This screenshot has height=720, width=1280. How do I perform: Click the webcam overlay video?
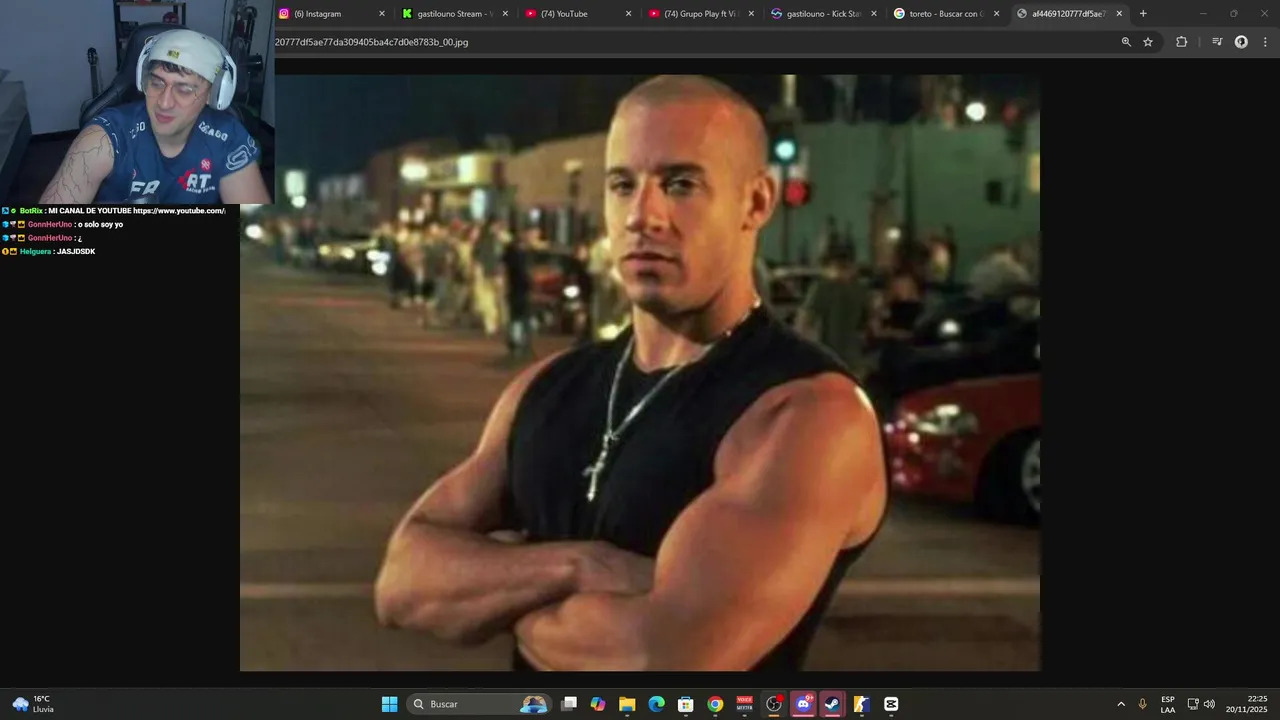[x=137, y=102]
